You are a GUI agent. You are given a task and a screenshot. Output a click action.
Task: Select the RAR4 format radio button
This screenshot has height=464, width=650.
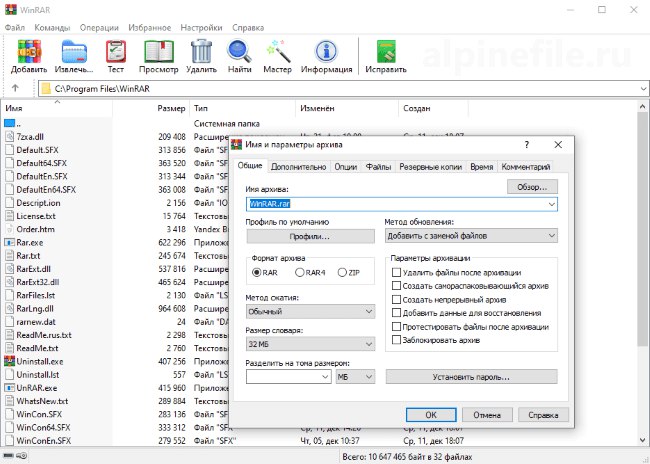click(x=299, y=272)
